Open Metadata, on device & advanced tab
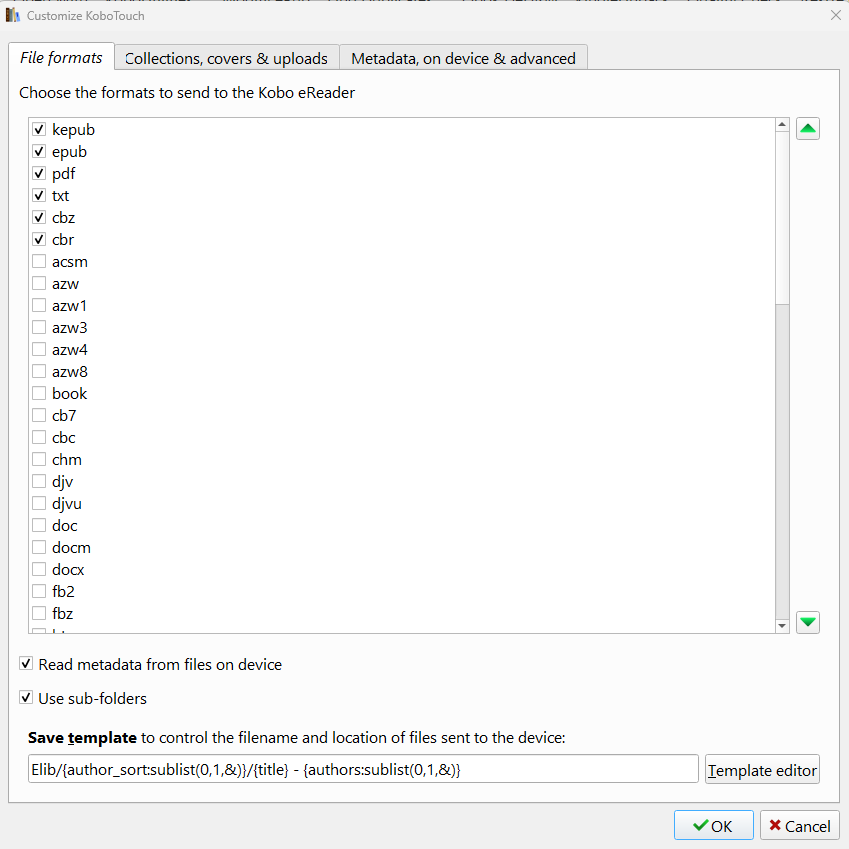The image size is (849, 849). pos(463,58)
